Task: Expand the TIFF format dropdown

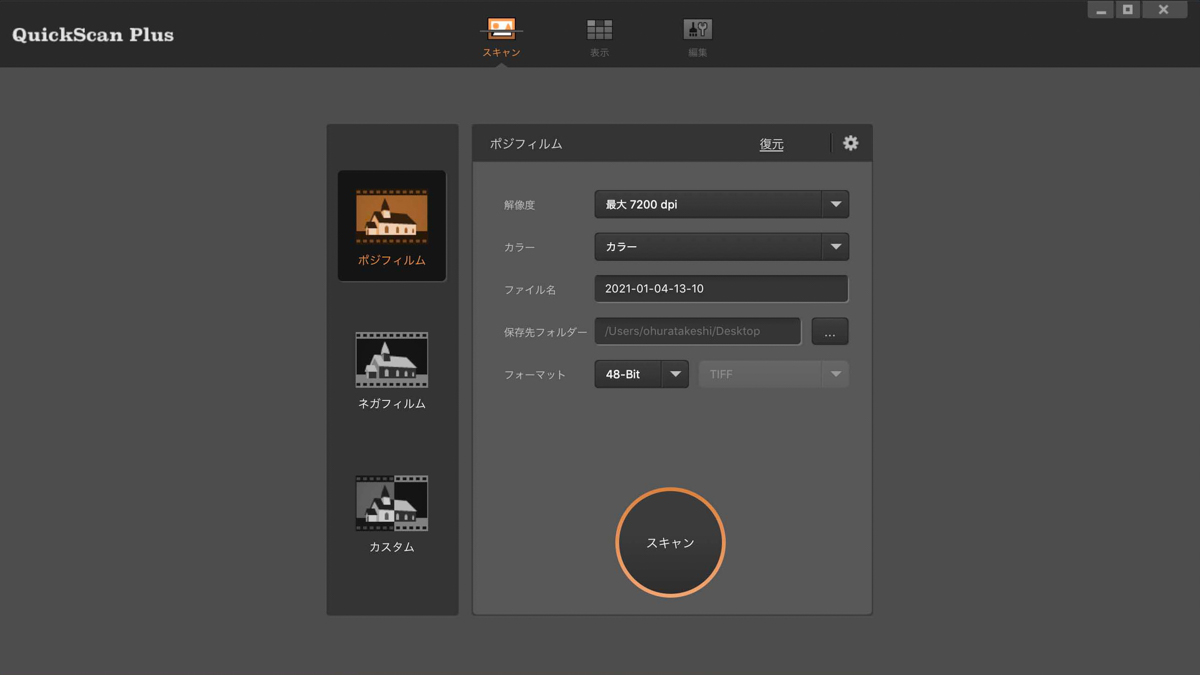Action: pyautogui.click(x=835, y=373)
